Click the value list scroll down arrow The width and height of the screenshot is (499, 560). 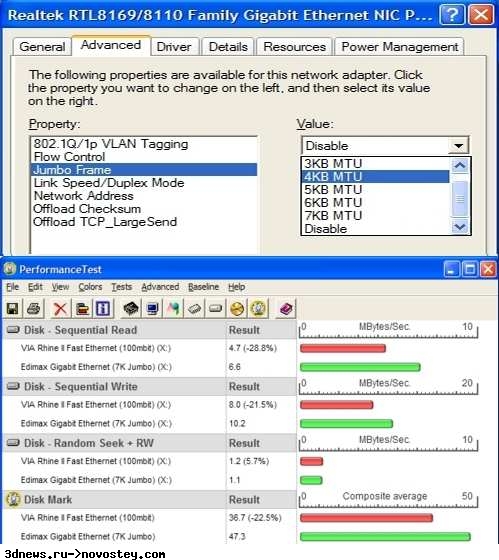click(460, 227)
